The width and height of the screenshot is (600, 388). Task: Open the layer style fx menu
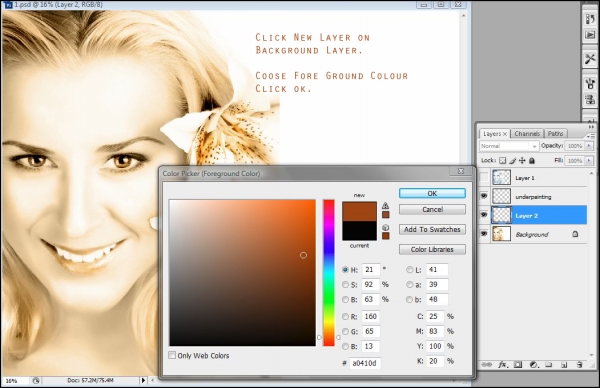coord(502,365)
